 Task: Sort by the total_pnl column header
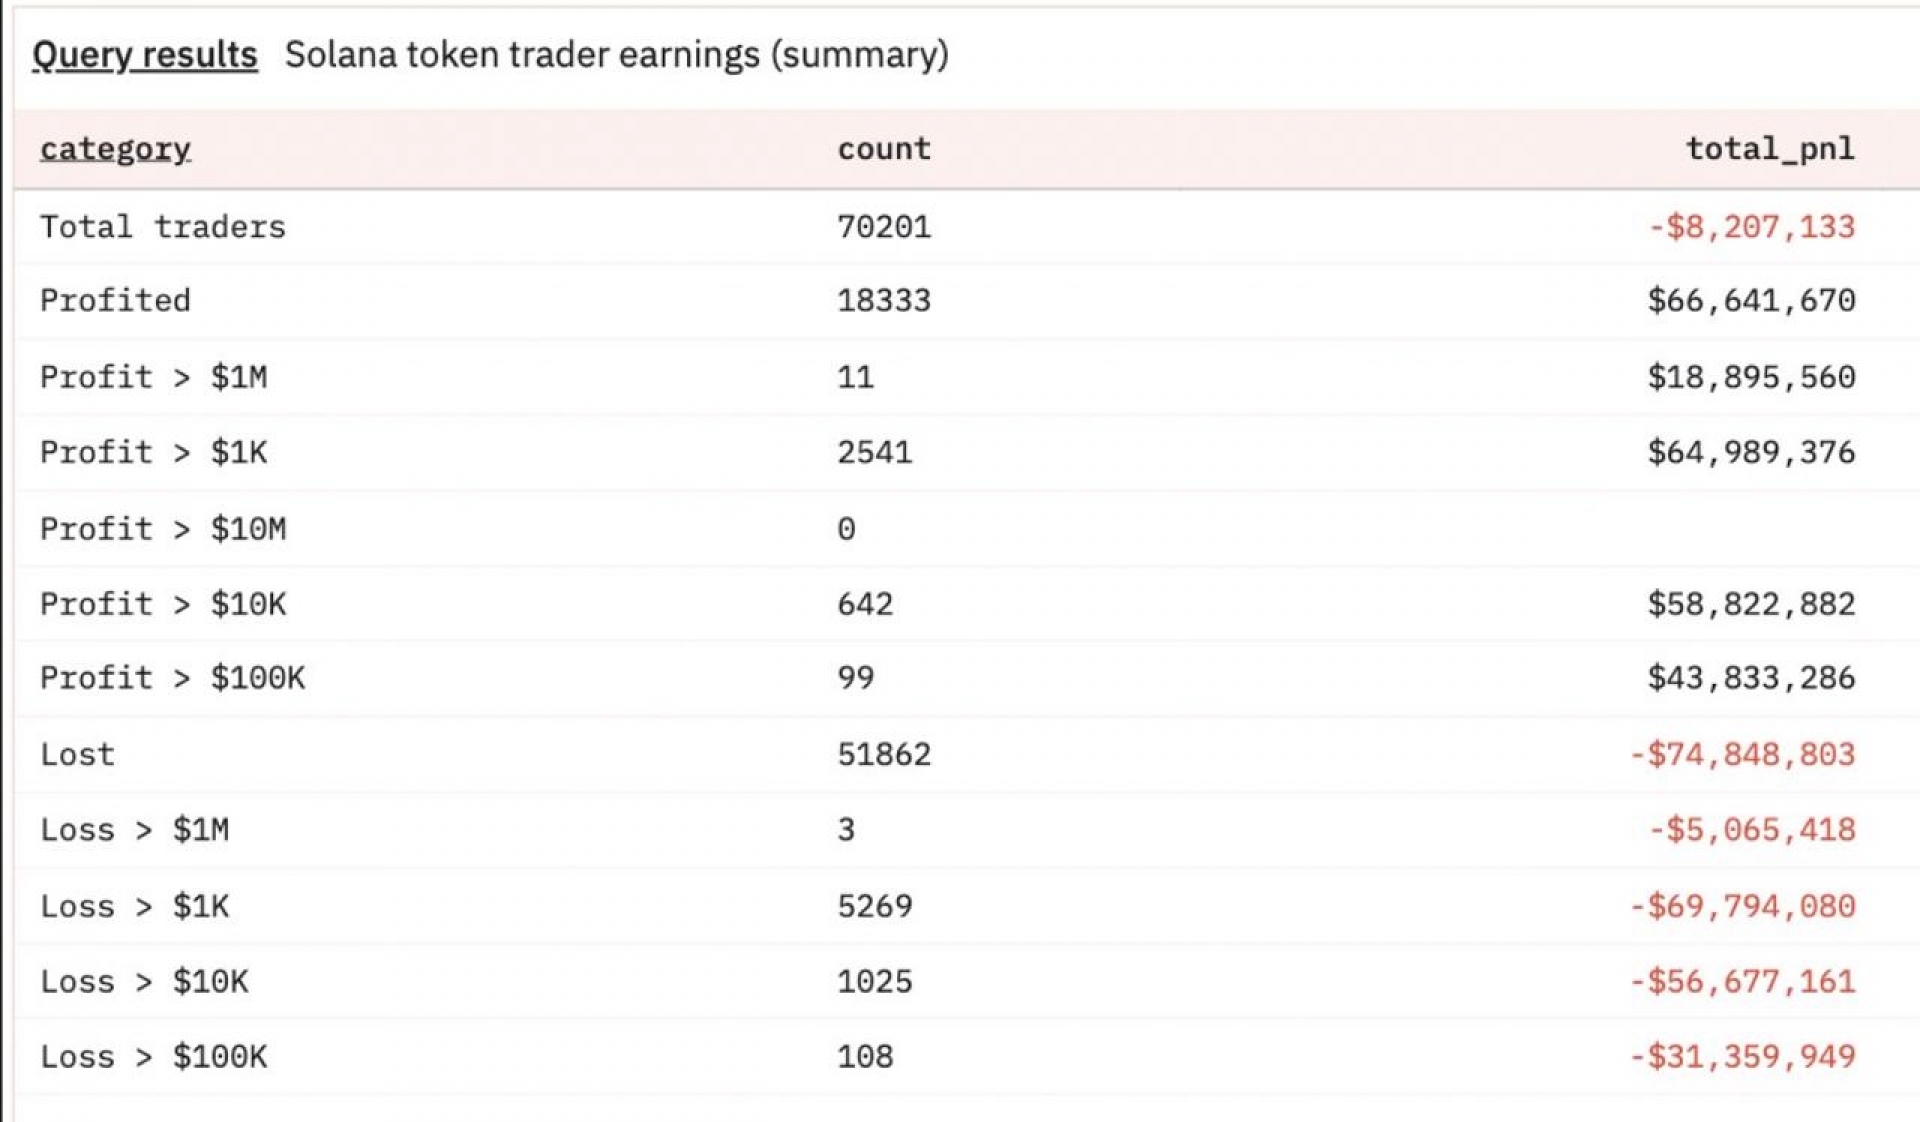tap(1769, 149)
